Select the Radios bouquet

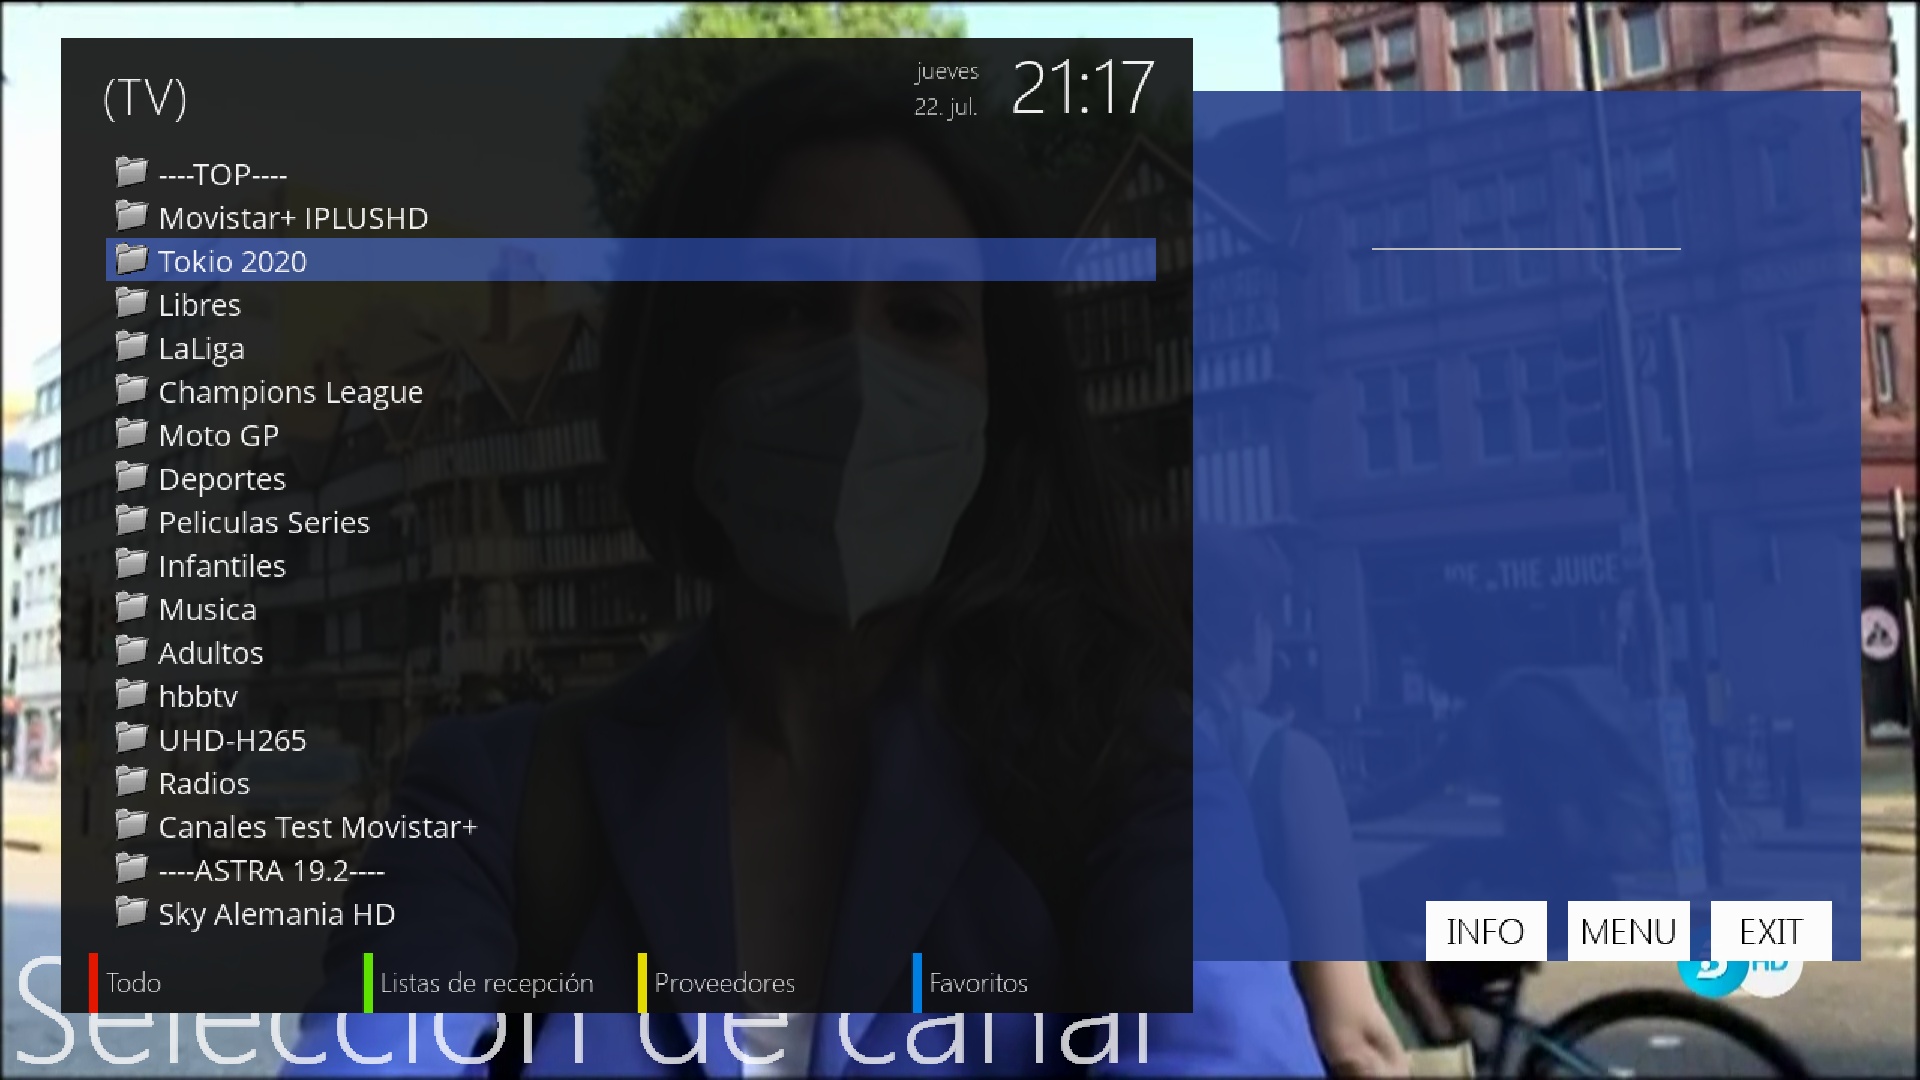204,783
